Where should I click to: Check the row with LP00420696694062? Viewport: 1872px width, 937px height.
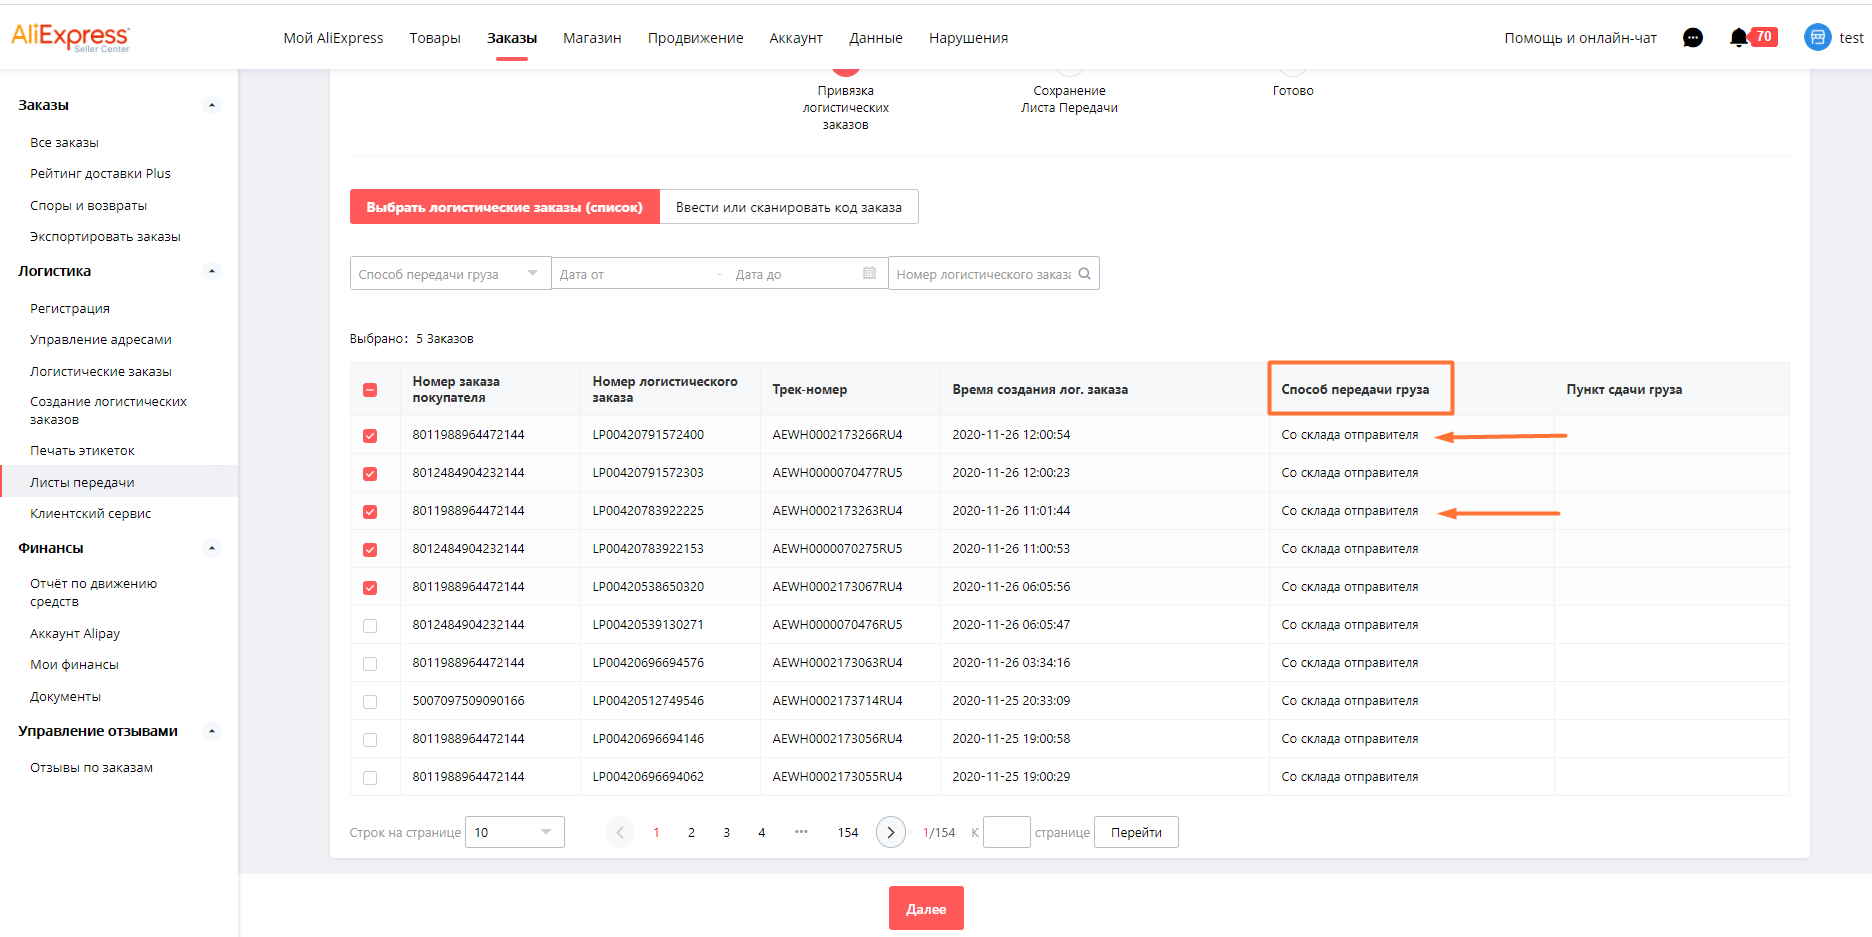[x=370, y=777]
